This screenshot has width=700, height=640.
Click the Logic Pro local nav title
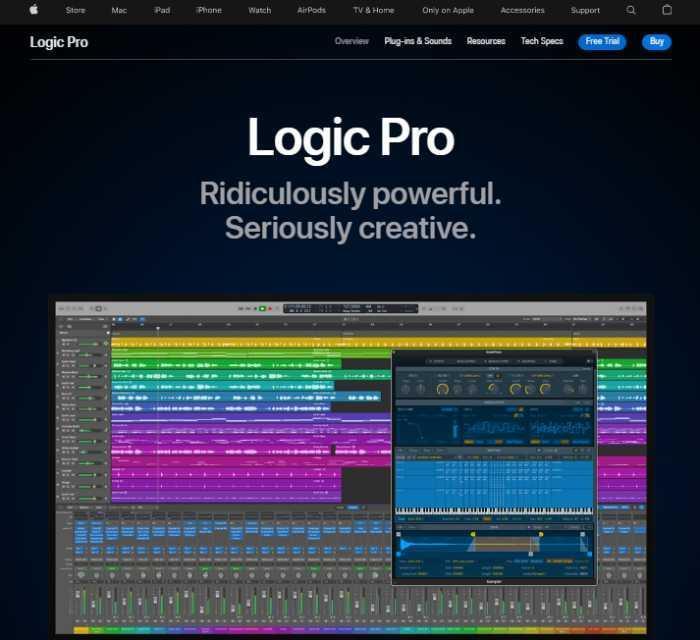click(59, 42)
